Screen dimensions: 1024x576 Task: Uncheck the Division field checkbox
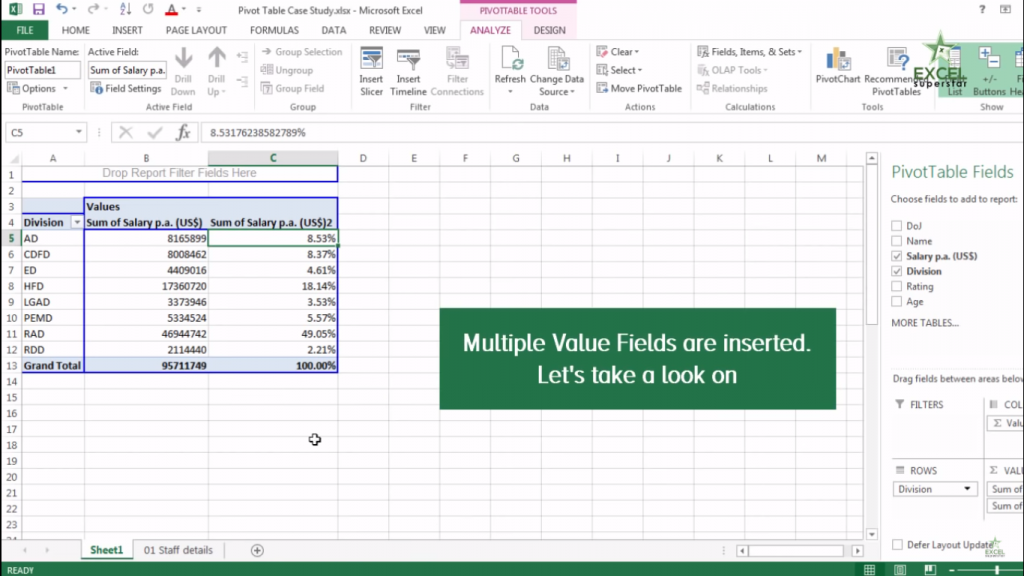pyautogui.click(x=897, y=271)
